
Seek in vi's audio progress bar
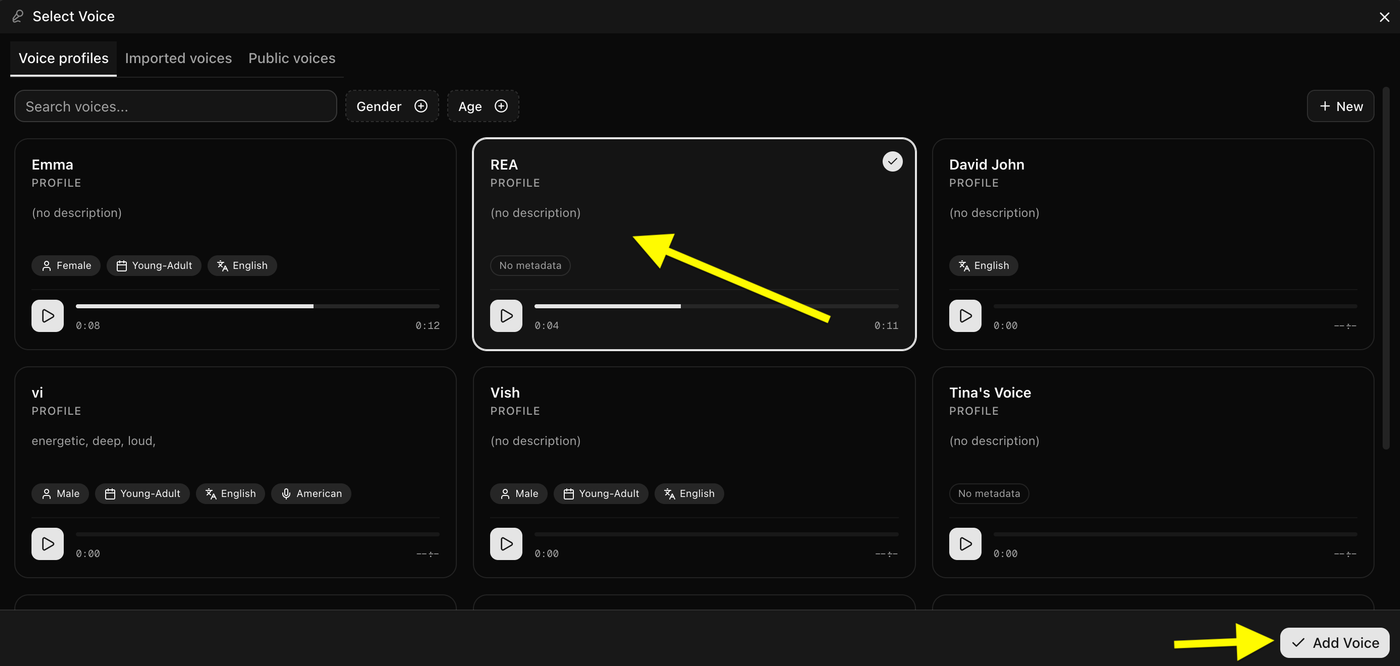(x=257, y=534)
